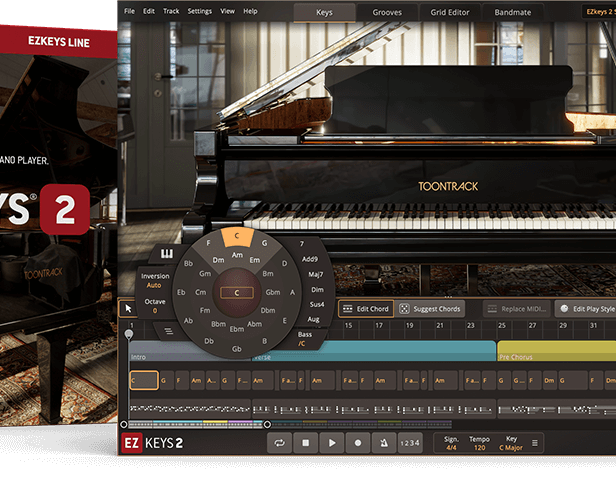Toggle the metronome icon
Viewport: 616px width, 488px height.
click(384, 443)
